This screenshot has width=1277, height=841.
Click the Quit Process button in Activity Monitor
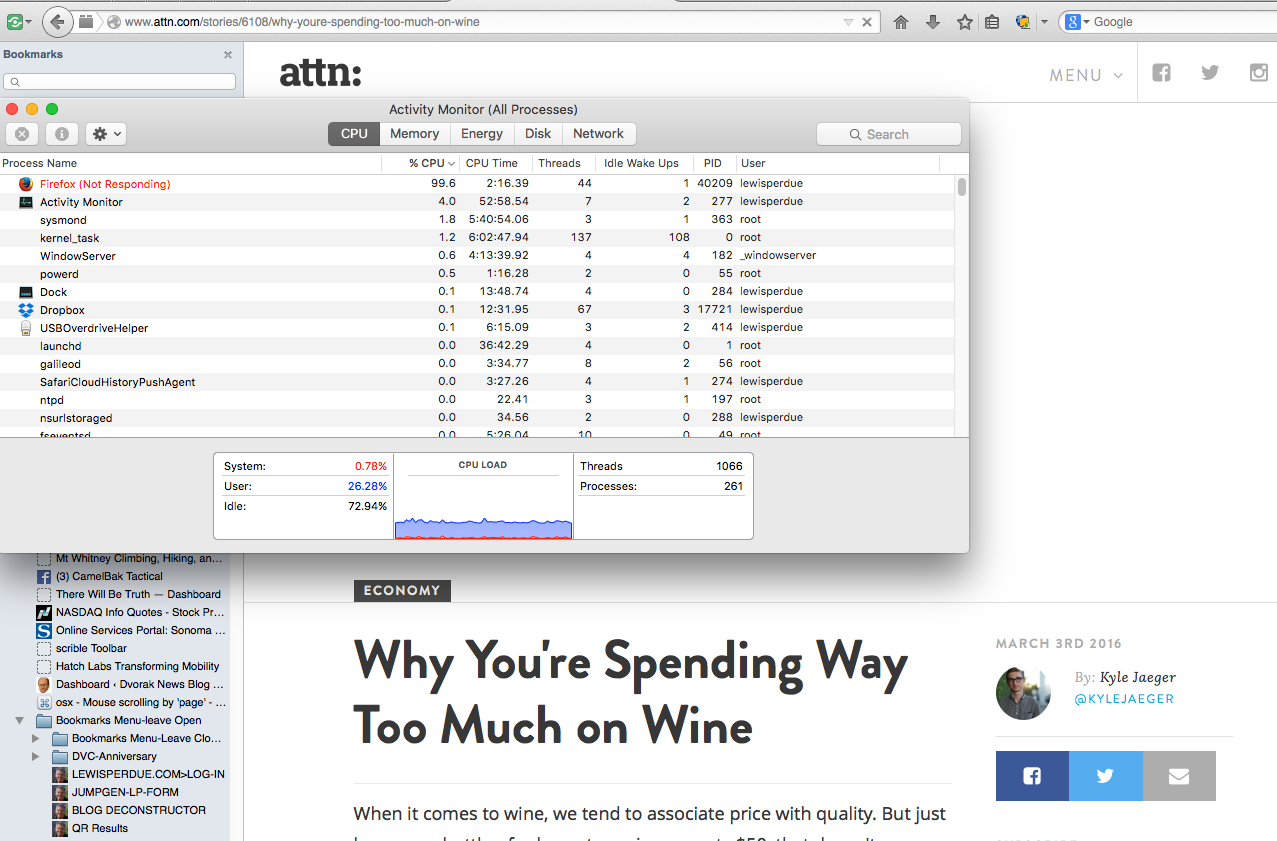click(22, 134)
